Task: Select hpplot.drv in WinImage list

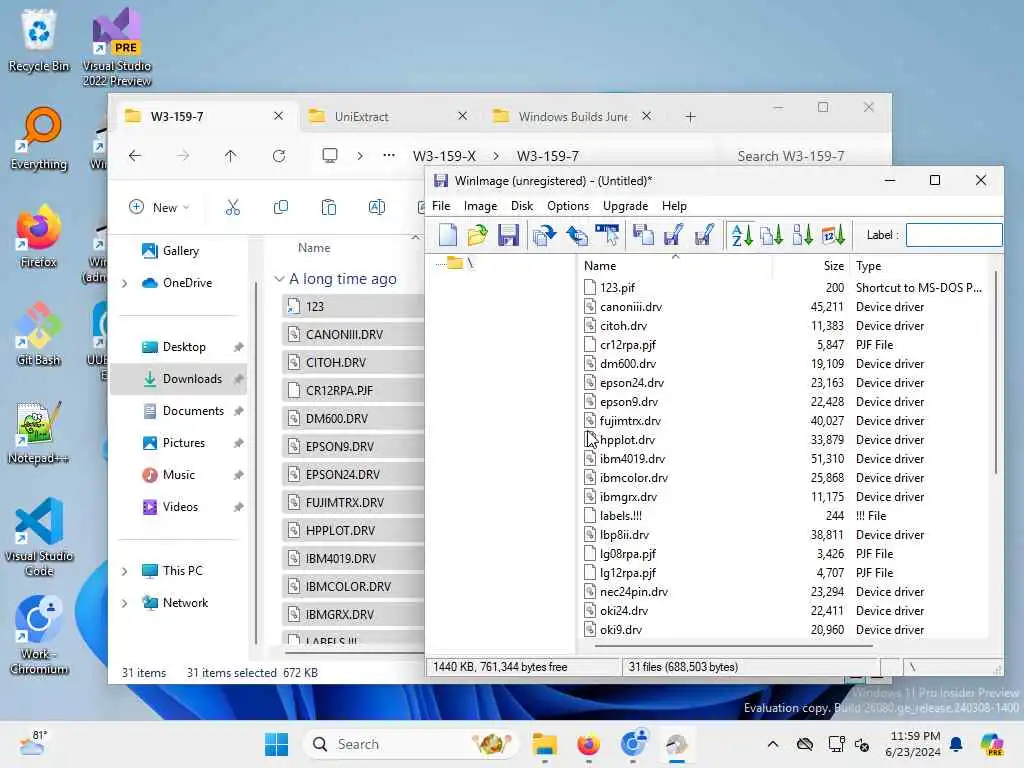Action: 627,440
